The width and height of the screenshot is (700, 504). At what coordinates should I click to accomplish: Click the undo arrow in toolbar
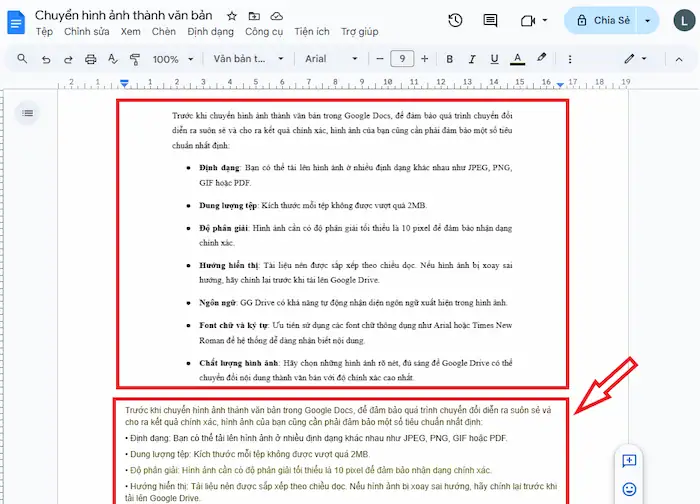pyautogui.click(x=45, y=59)
